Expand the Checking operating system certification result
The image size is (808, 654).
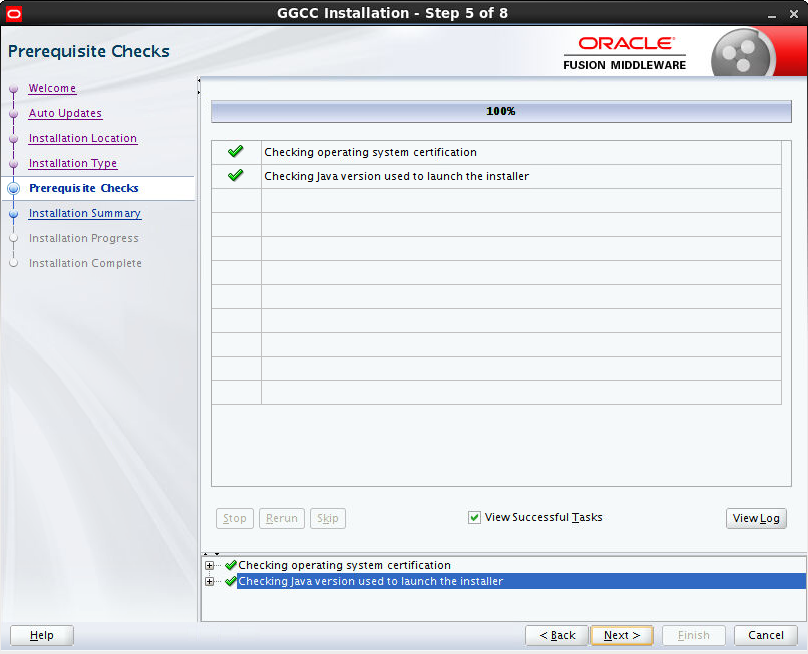(209, 565)
